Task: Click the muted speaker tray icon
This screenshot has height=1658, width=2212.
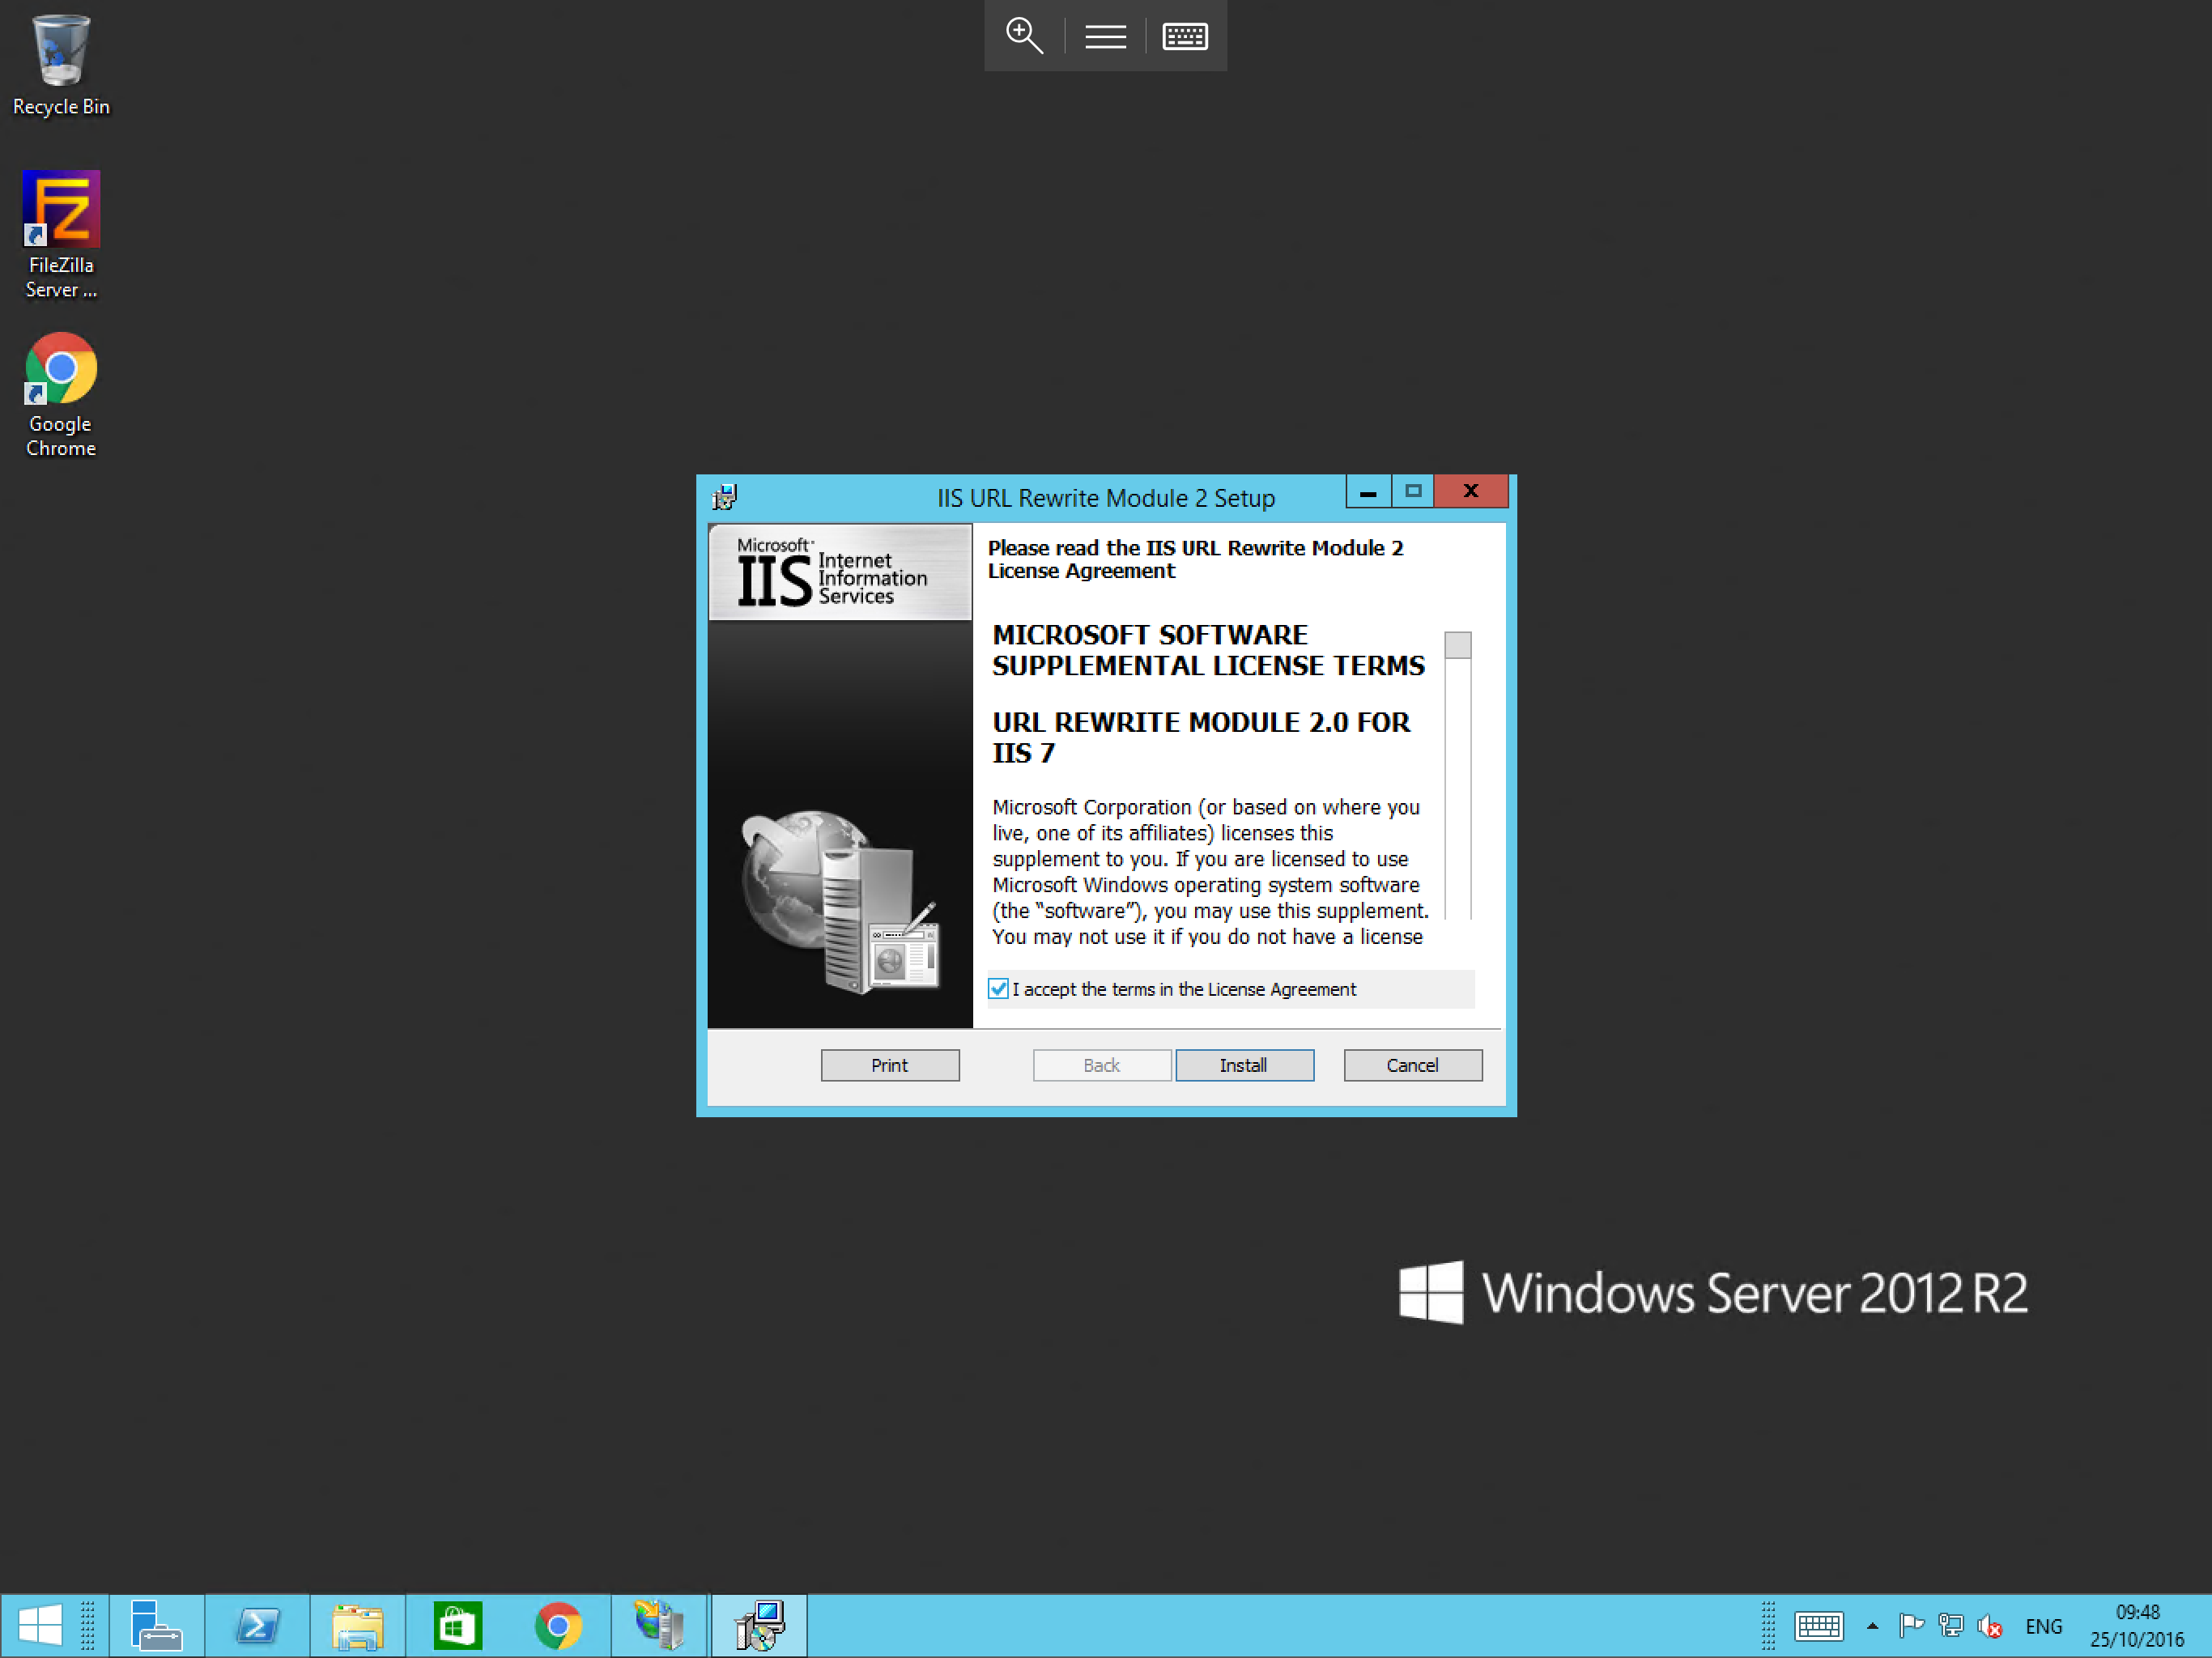Action: [x=1989, y=1626]
